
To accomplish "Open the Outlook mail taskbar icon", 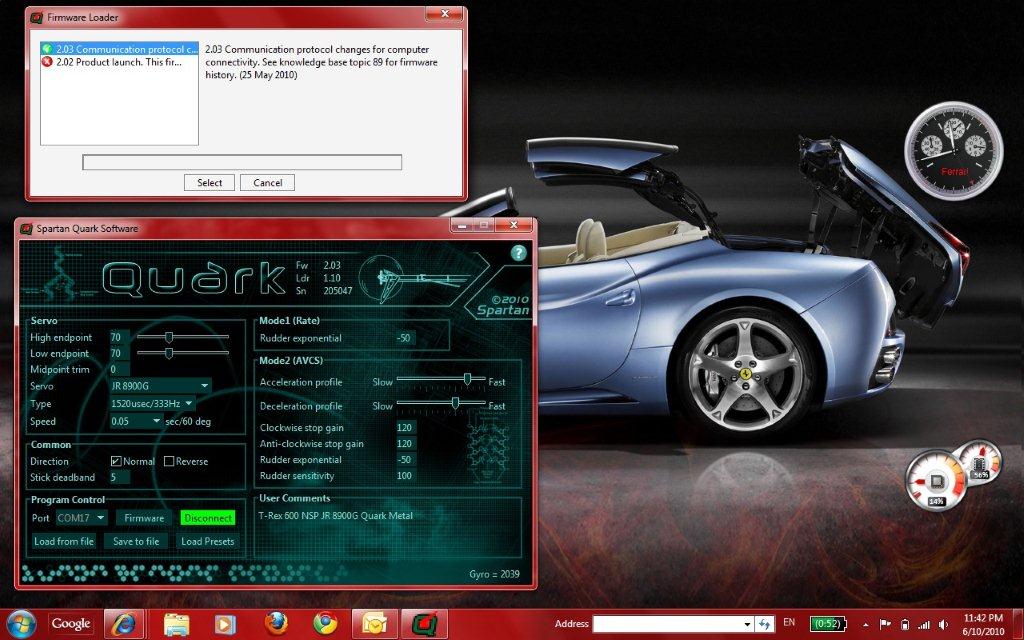I will pos(375,624).
